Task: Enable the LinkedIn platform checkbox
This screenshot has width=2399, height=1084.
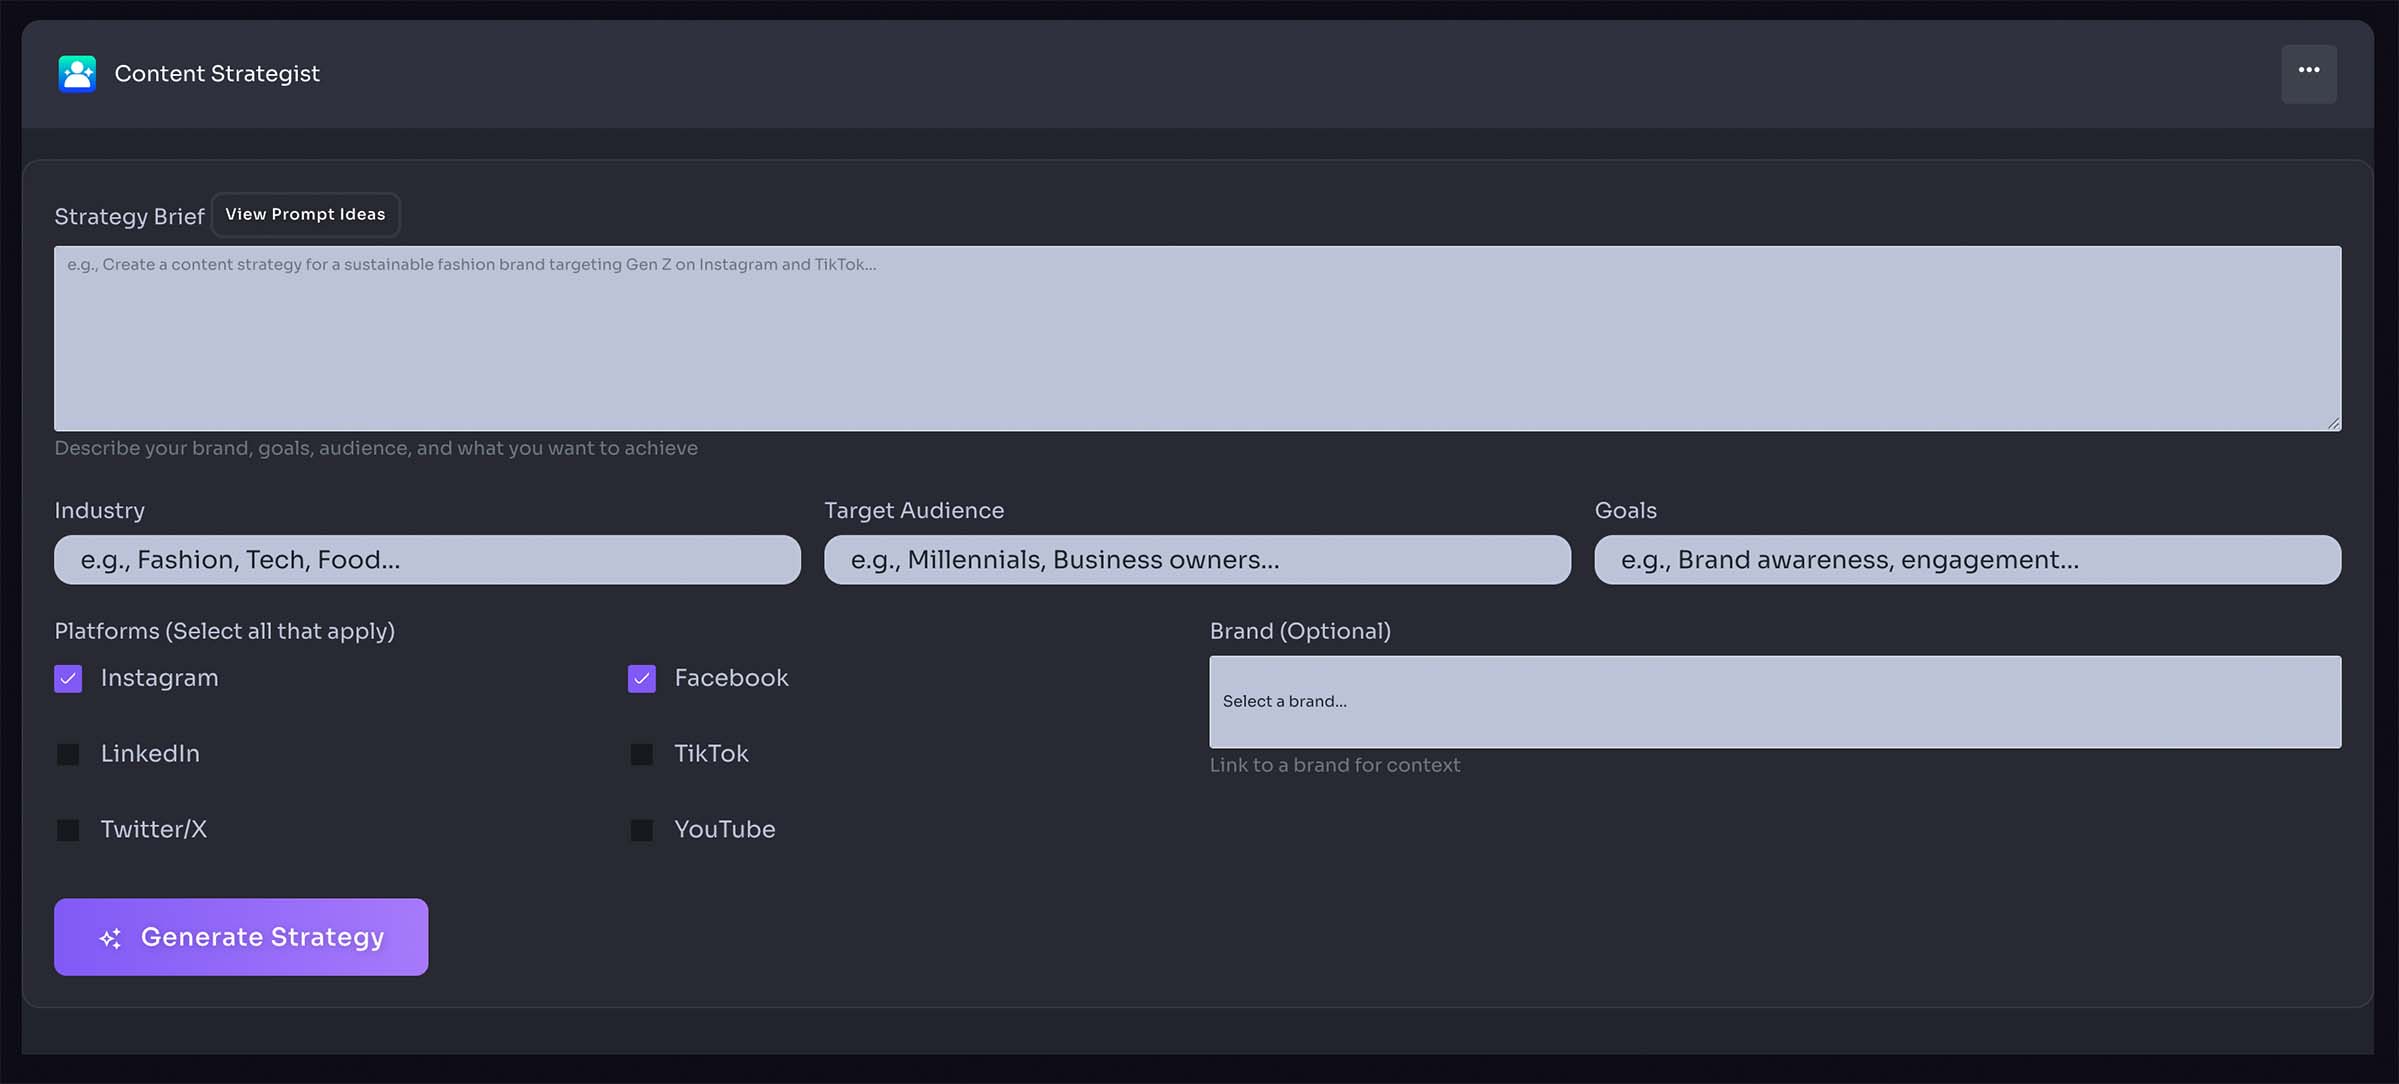Action: click(68, 754)
